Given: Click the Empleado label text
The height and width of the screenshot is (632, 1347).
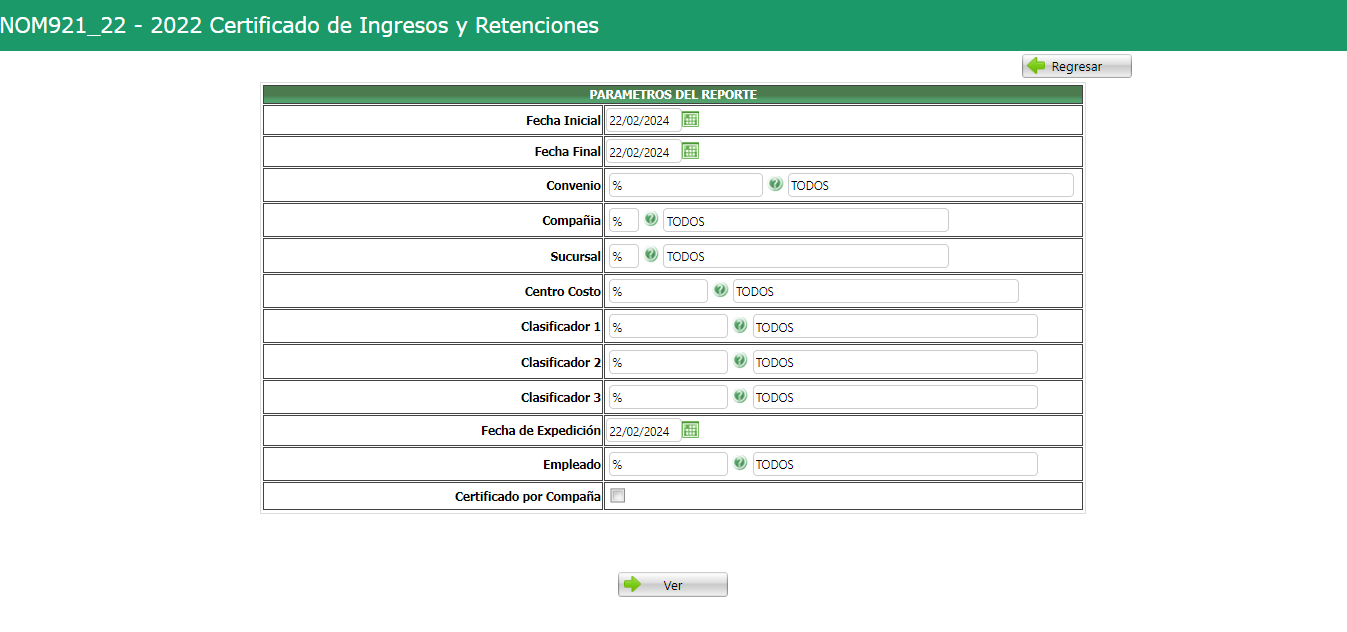Looking at the screenshot, I should coord(572,464).
